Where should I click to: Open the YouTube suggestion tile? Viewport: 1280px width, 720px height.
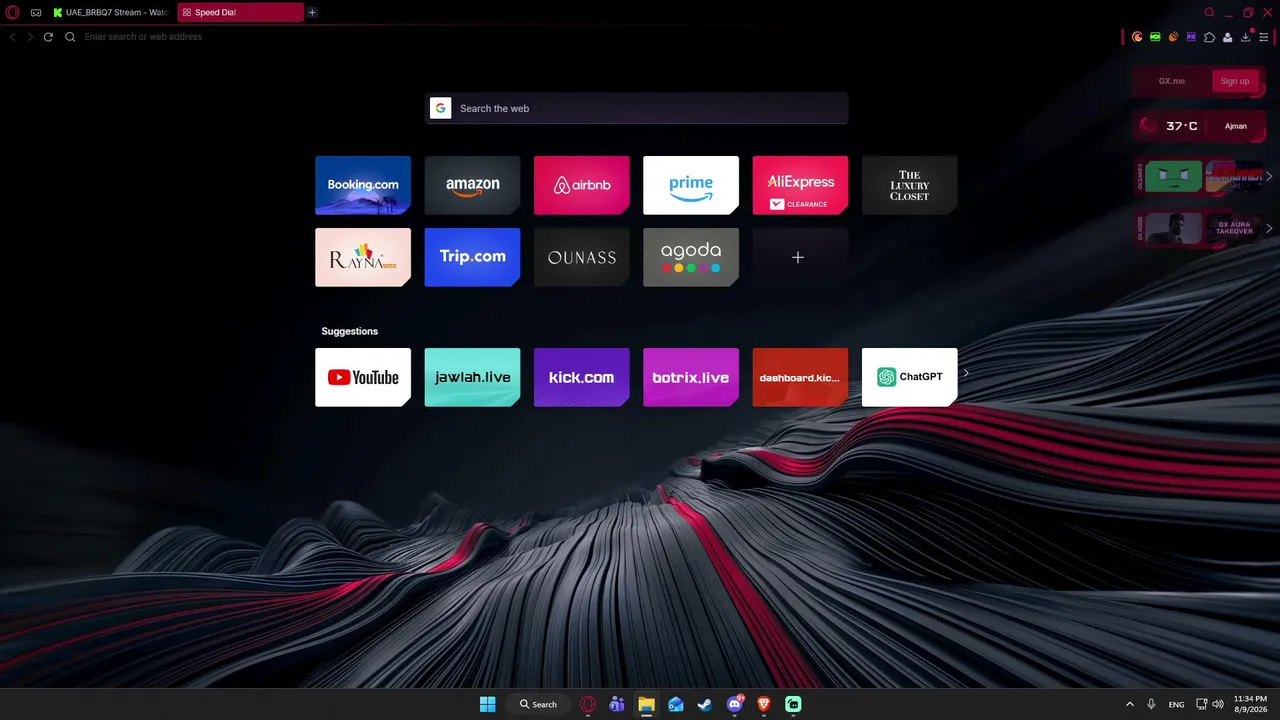(363, 377)
